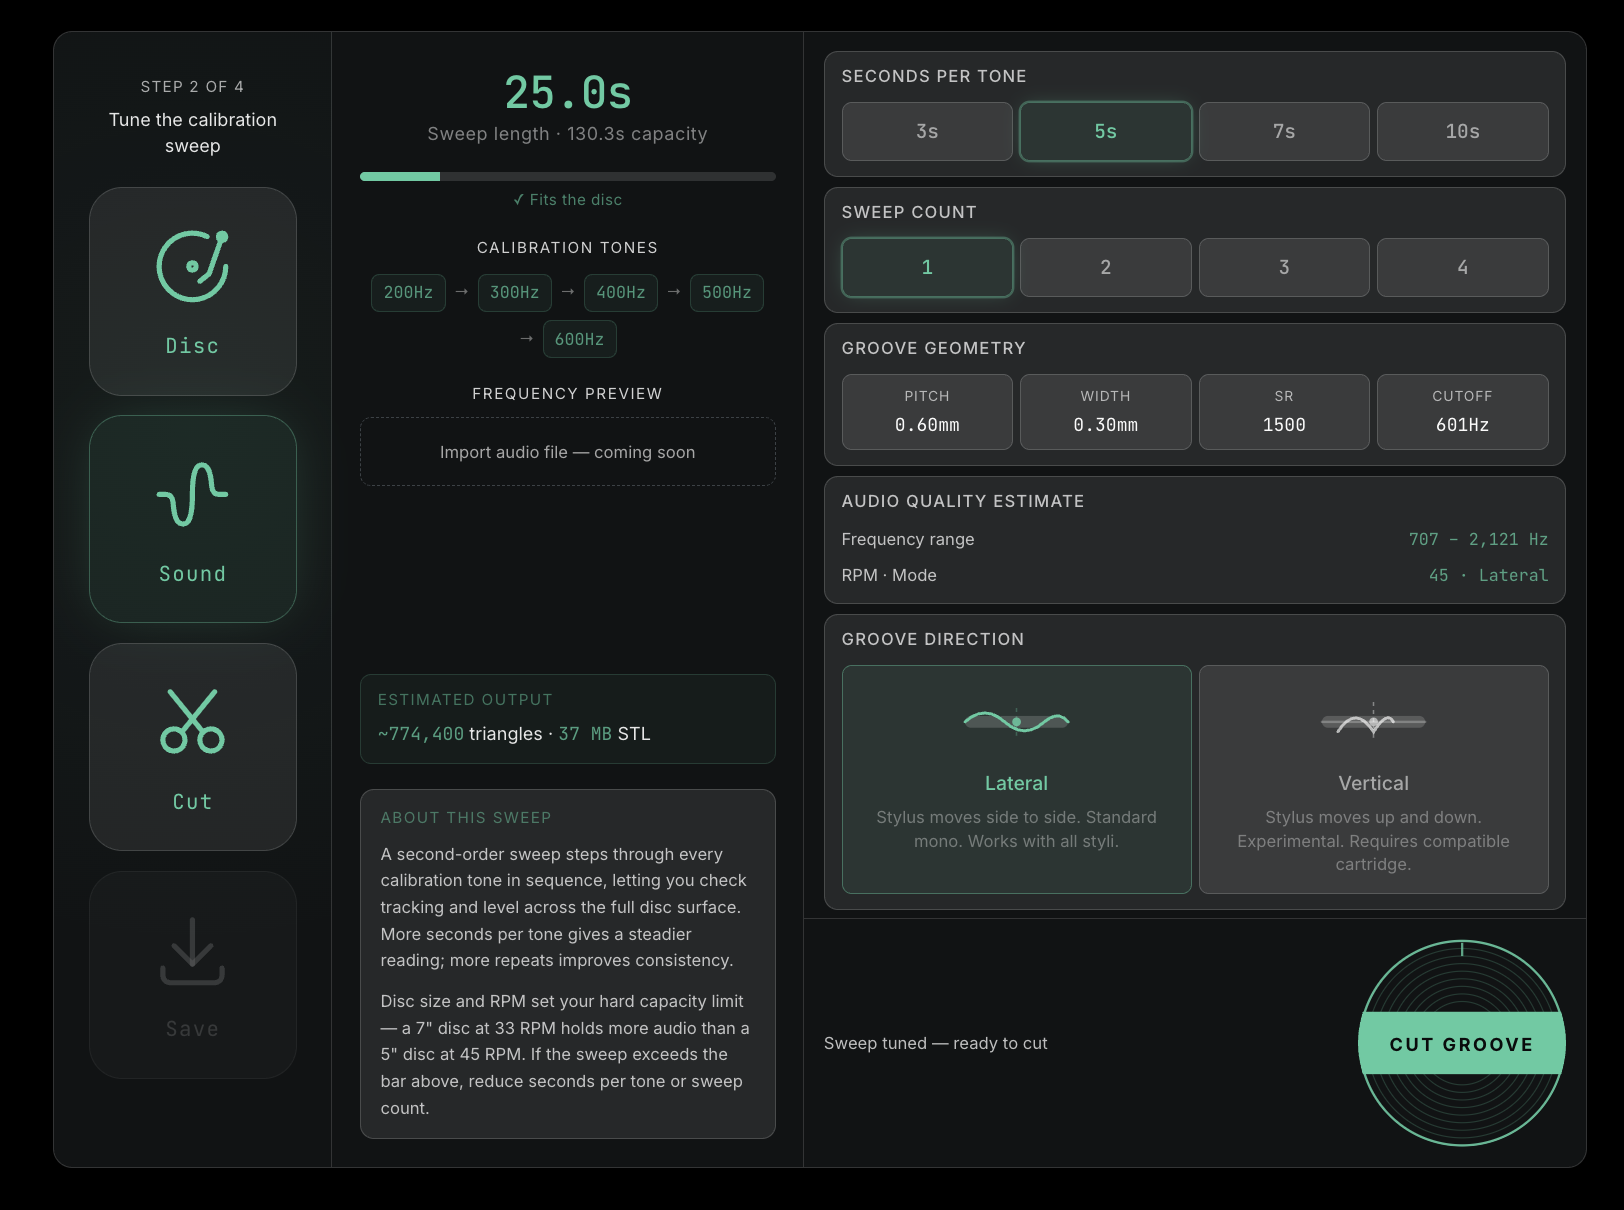This screenshot has width=1624, height=1210.
Task: Click the 300Hz calibration tone chip
Action: point(514,292)
